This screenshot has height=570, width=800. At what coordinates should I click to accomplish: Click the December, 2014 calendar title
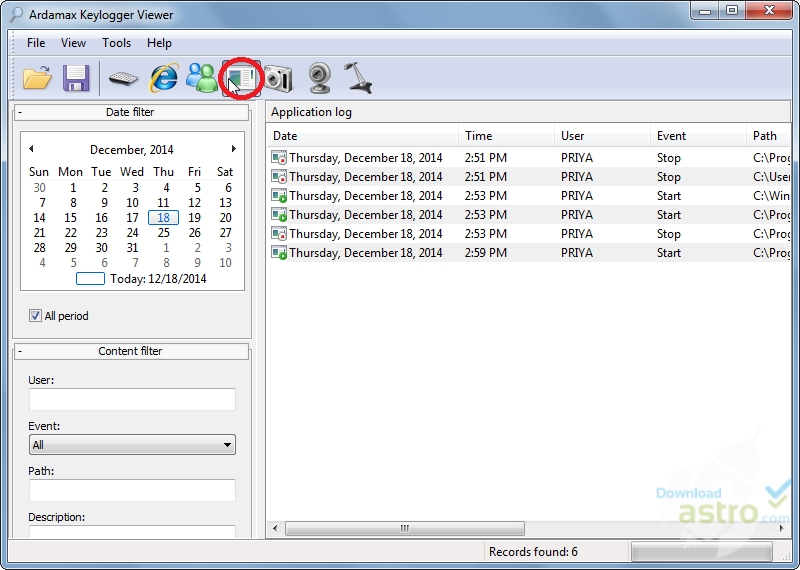132,150
